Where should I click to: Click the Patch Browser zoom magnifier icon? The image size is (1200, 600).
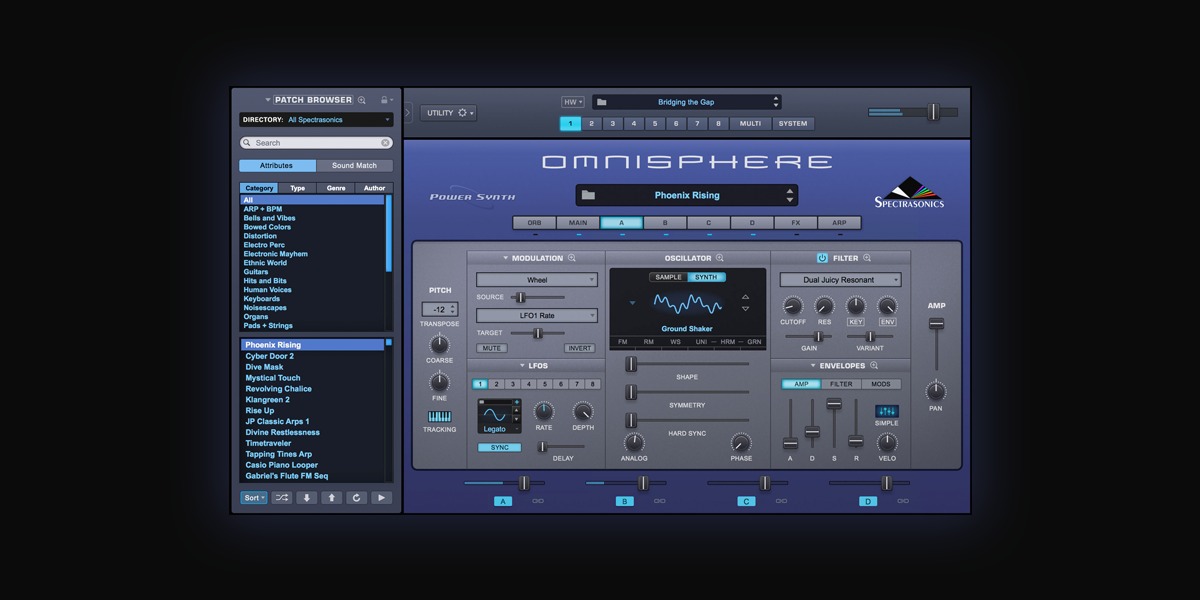pos(362,100)
